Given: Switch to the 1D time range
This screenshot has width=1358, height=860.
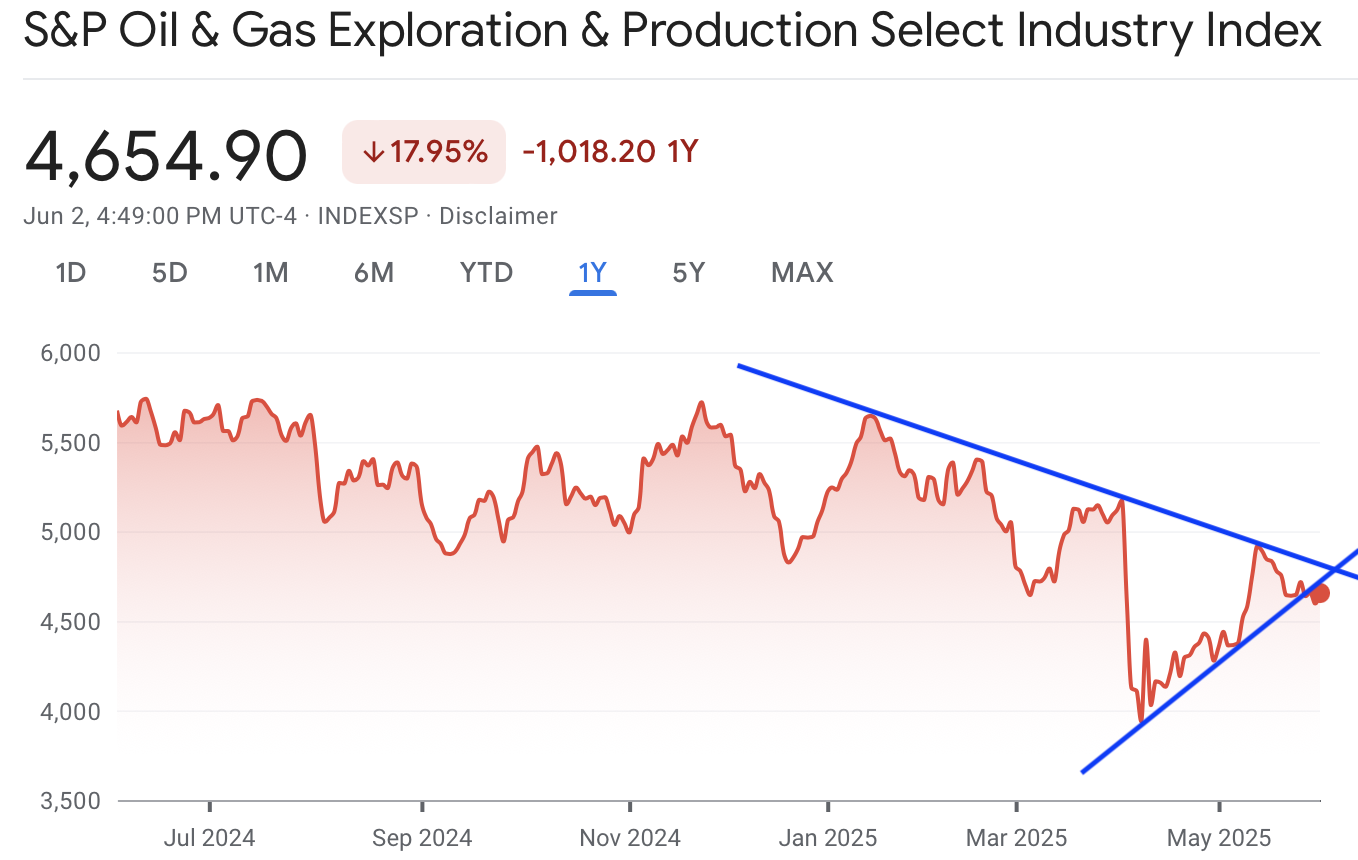Looking at the screenshot, I should point(70,272).
